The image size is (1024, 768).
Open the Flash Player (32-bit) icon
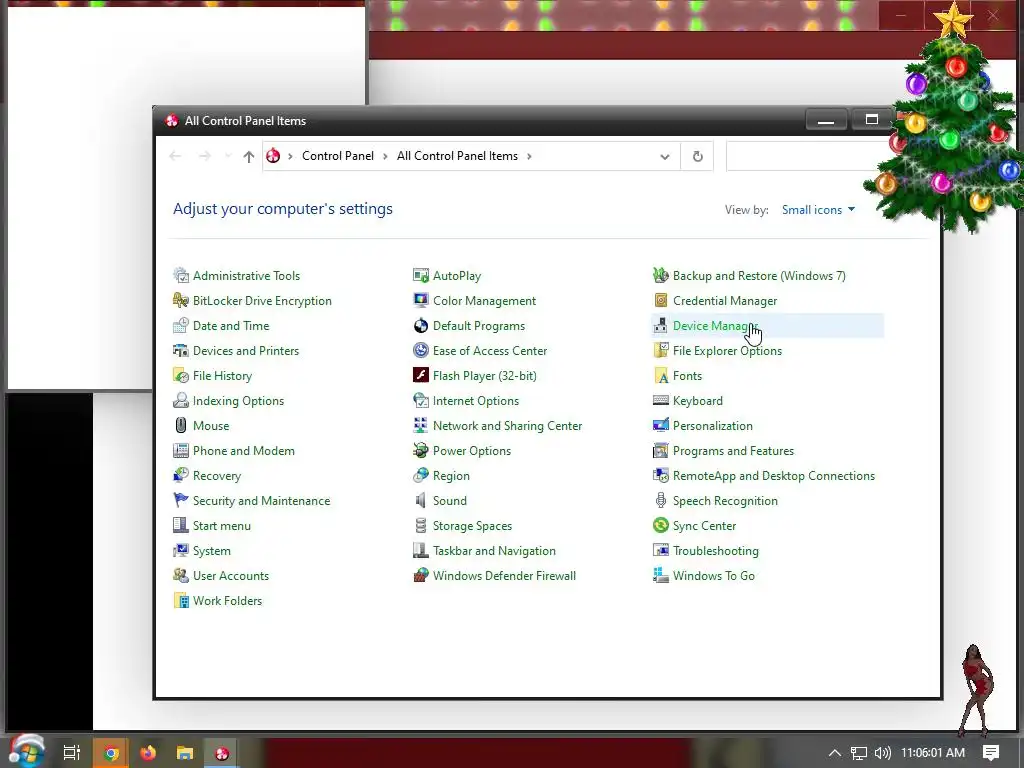[421, 376]
